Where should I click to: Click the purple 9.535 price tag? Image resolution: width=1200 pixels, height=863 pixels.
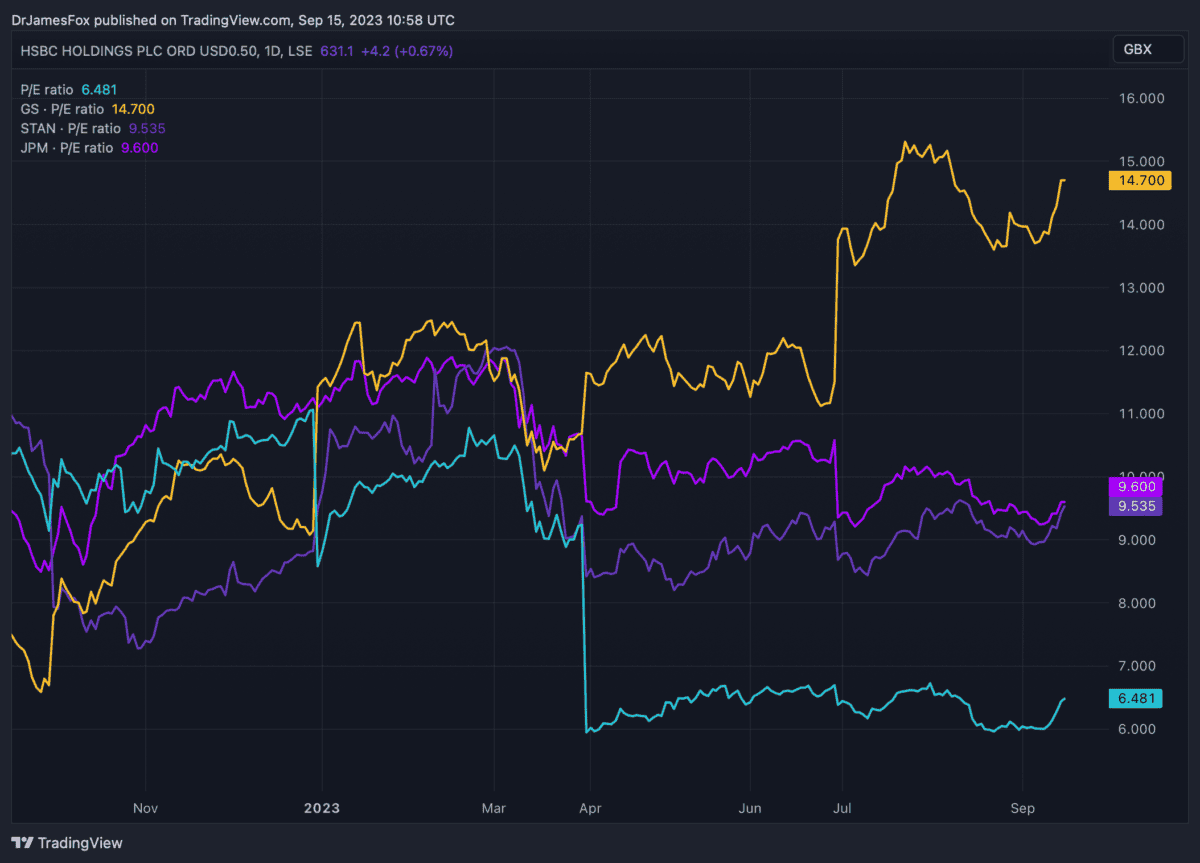click(x=1135, y=506)
